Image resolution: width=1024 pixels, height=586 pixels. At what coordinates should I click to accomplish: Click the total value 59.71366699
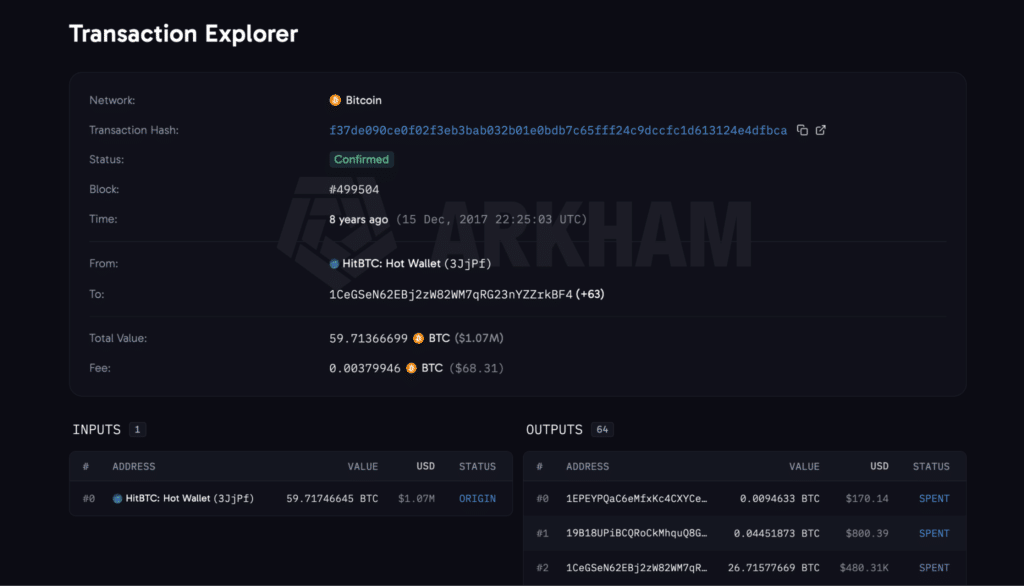pos(368,338)
